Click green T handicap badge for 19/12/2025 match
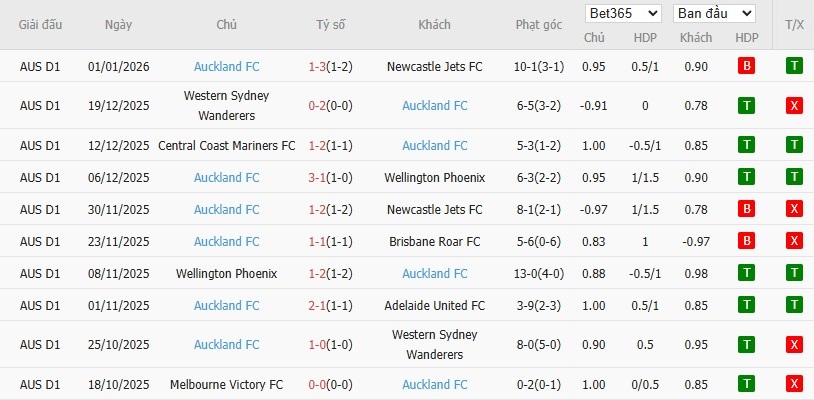This screenshot has width=814, height=400. 746,105
